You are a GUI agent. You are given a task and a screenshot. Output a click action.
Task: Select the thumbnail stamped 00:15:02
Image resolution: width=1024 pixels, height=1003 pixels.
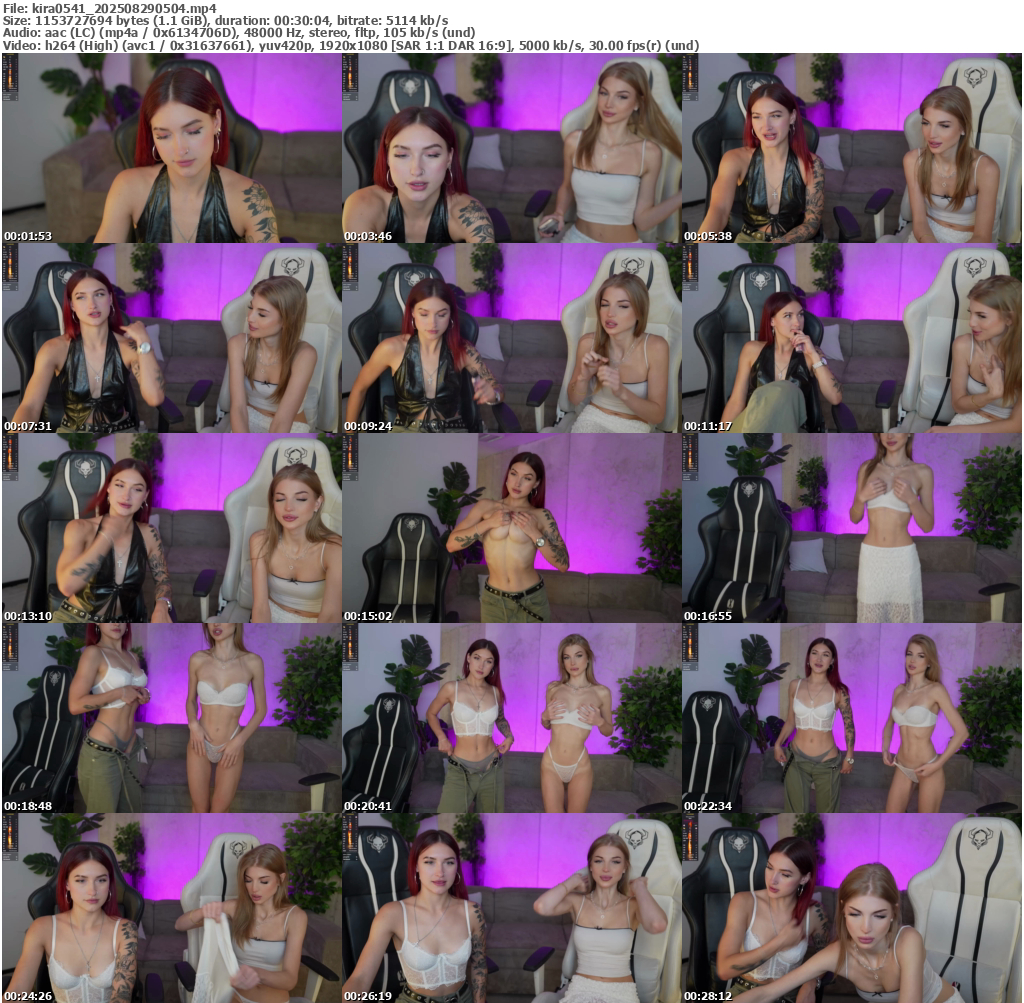click(x=511, y=528)
